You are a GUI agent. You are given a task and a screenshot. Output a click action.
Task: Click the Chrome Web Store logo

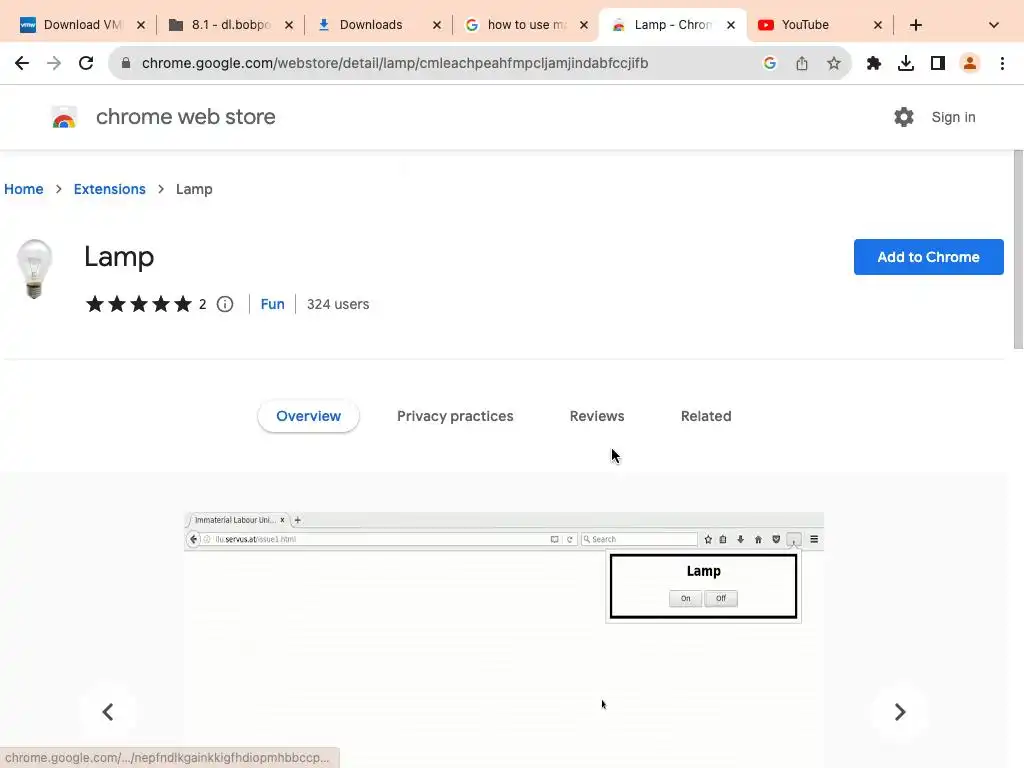[x=64, y=118]
